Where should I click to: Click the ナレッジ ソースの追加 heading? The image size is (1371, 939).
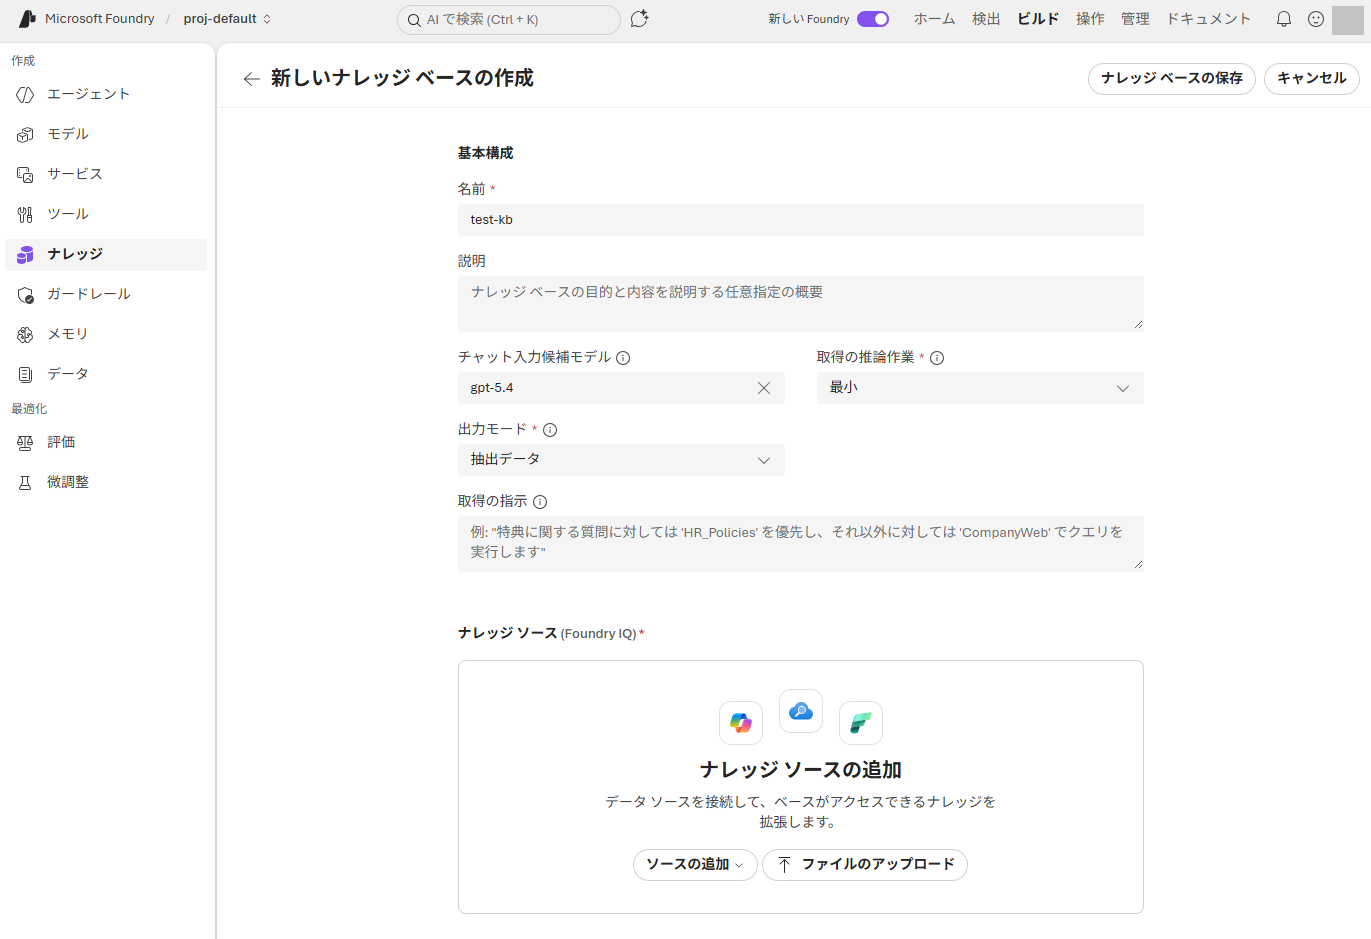tap(801, 770)
